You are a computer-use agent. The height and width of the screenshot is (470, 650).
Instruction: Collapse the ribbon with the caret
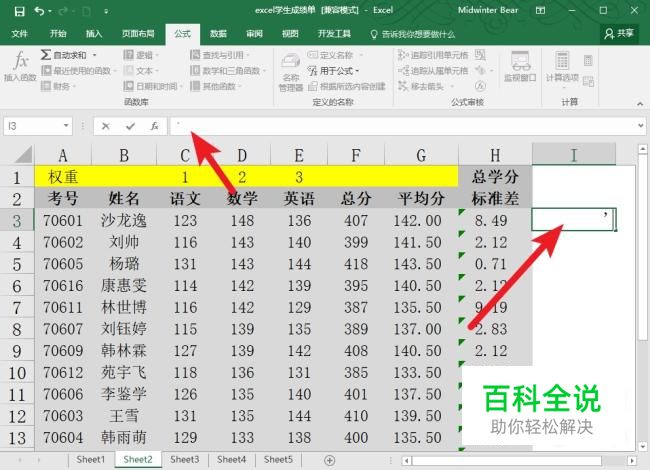[x=640, y=104]
